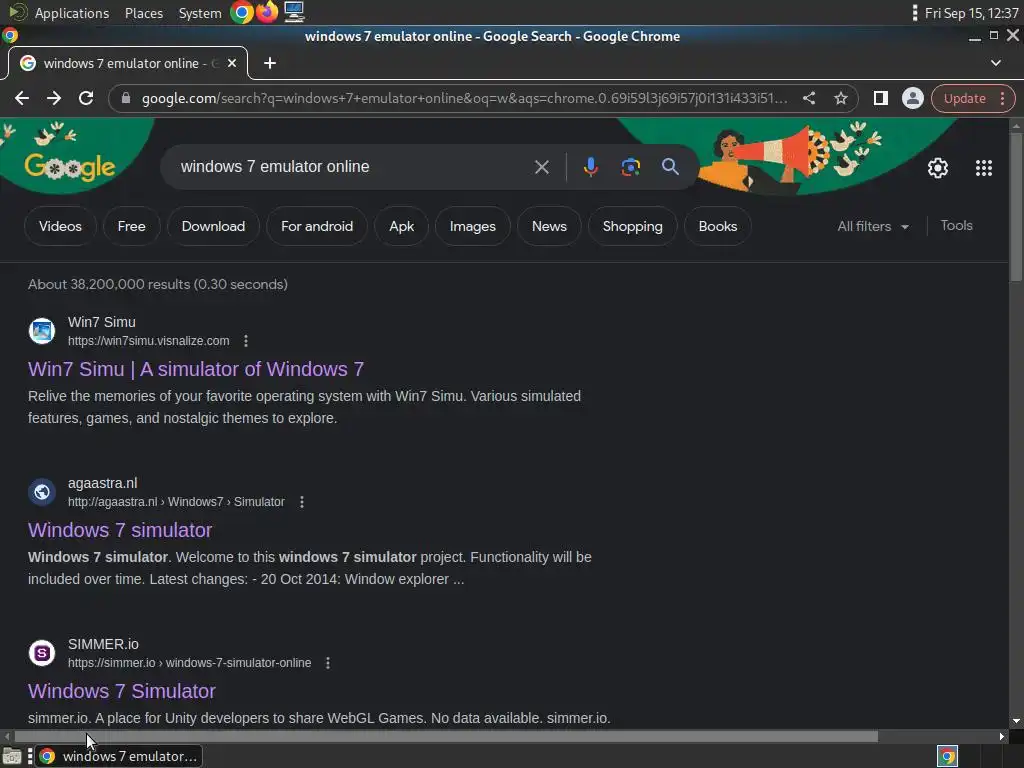Click the Fri Sep 15 clock

pyautogui.click(x=970, y=13)
